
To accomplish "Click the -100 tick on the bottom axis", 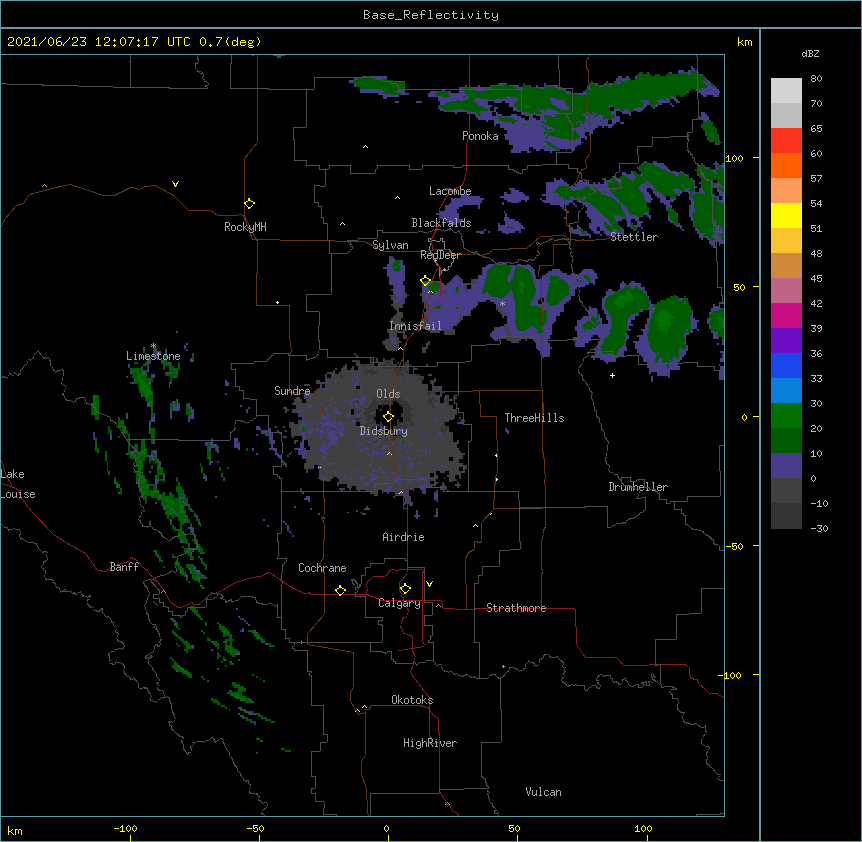I will (x=126, y=829).
